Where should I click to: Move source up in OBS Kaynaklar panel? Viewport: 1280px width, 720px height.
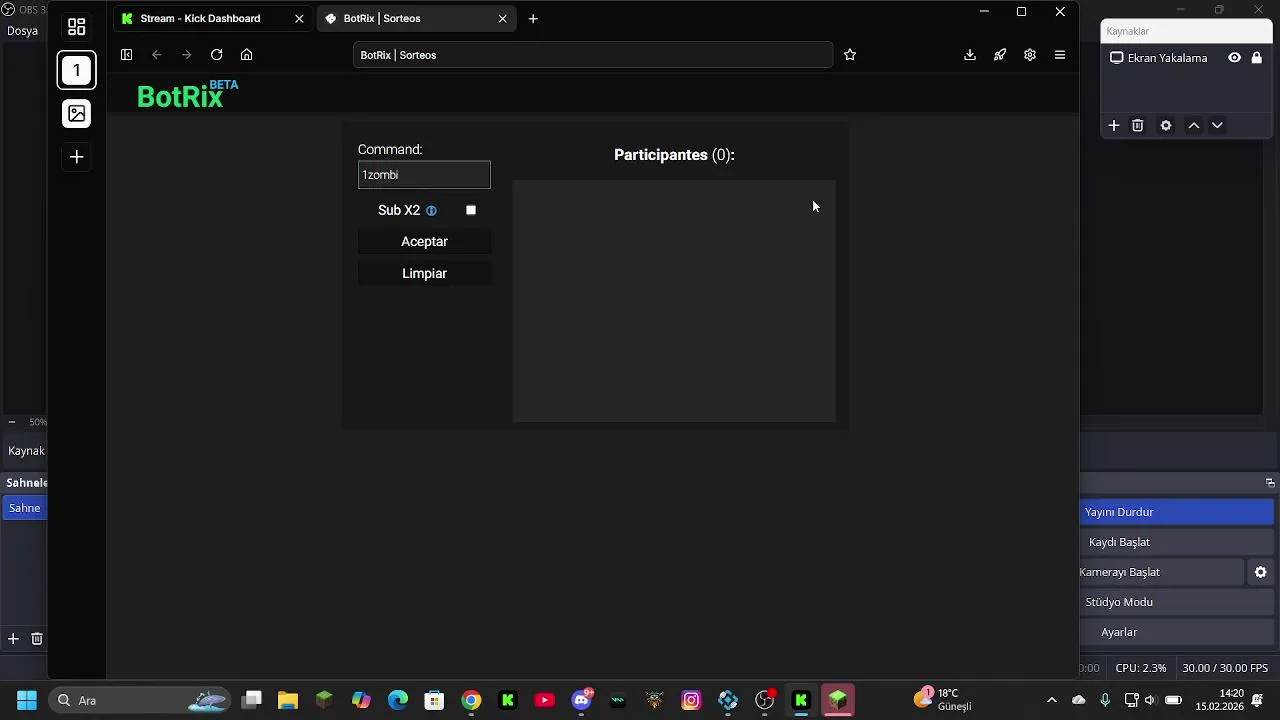coord(1194,125)
